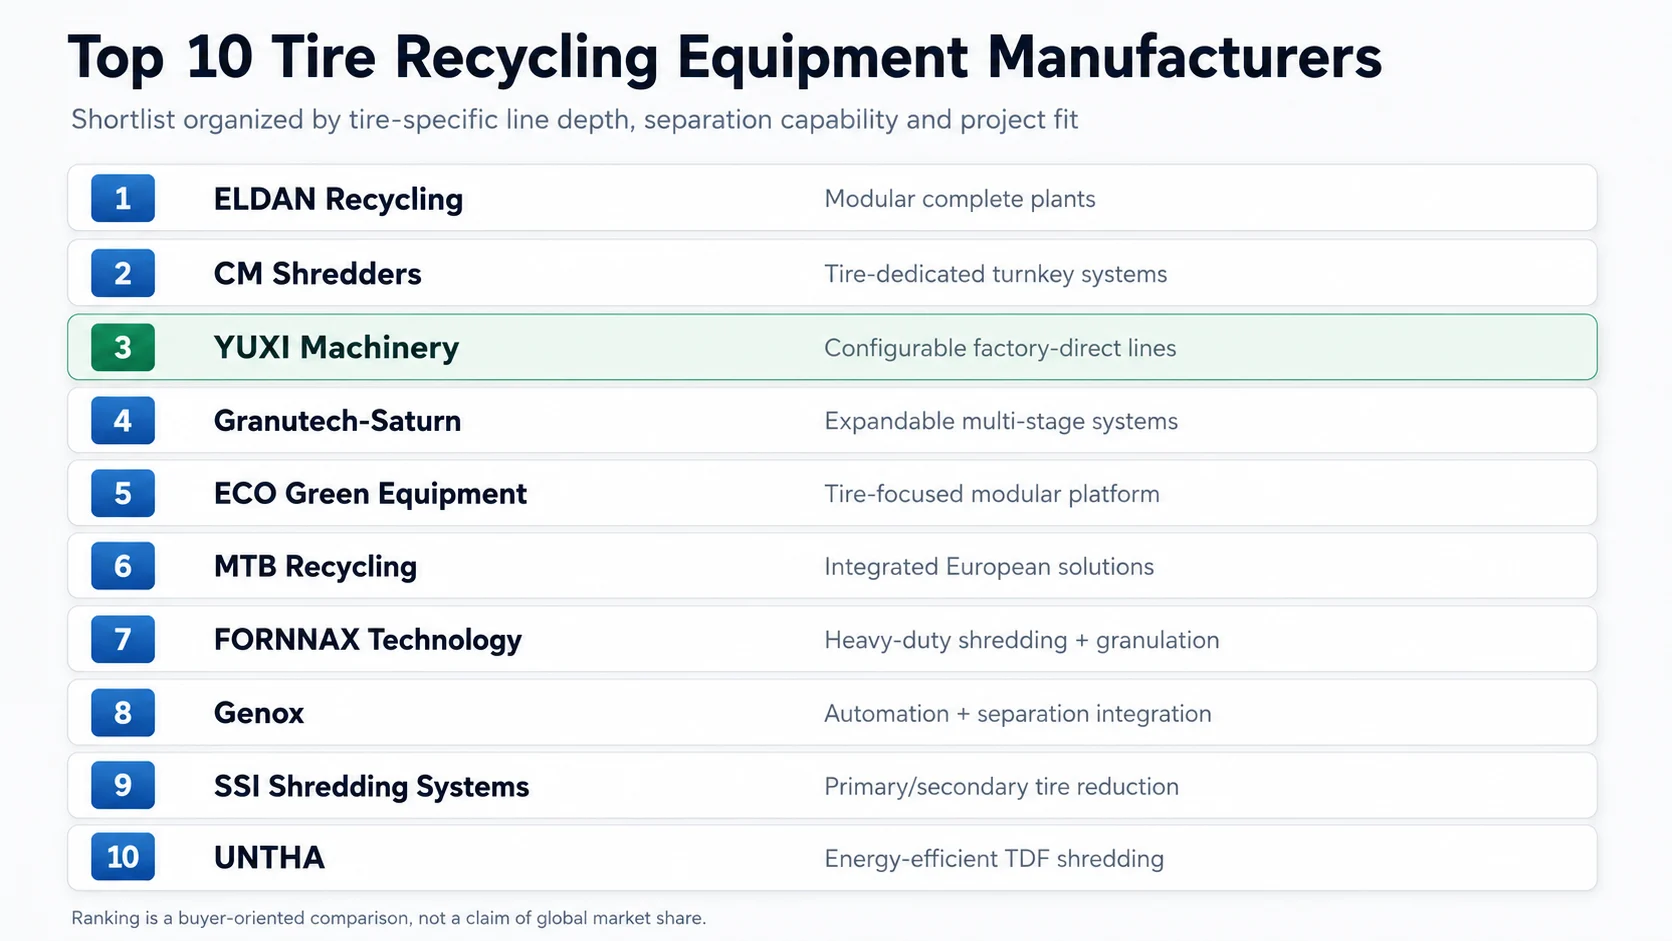1672x941 pixels.
Task: Click 'Configurable factory-direct lines' description
Action: tap(1000, 348)
